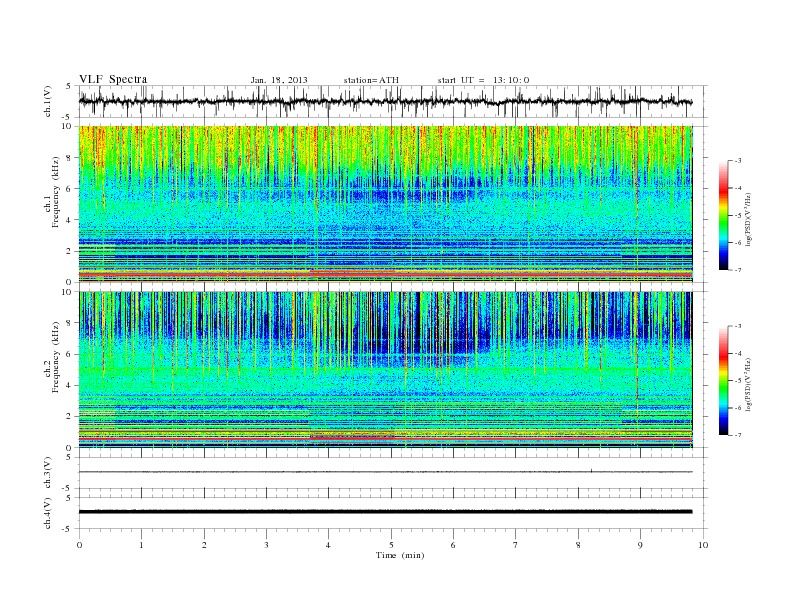Click the log(PSD) label beside ch.2 colorbar
Image resolution: width=792 pixels, height=612 pixels.
749,384
